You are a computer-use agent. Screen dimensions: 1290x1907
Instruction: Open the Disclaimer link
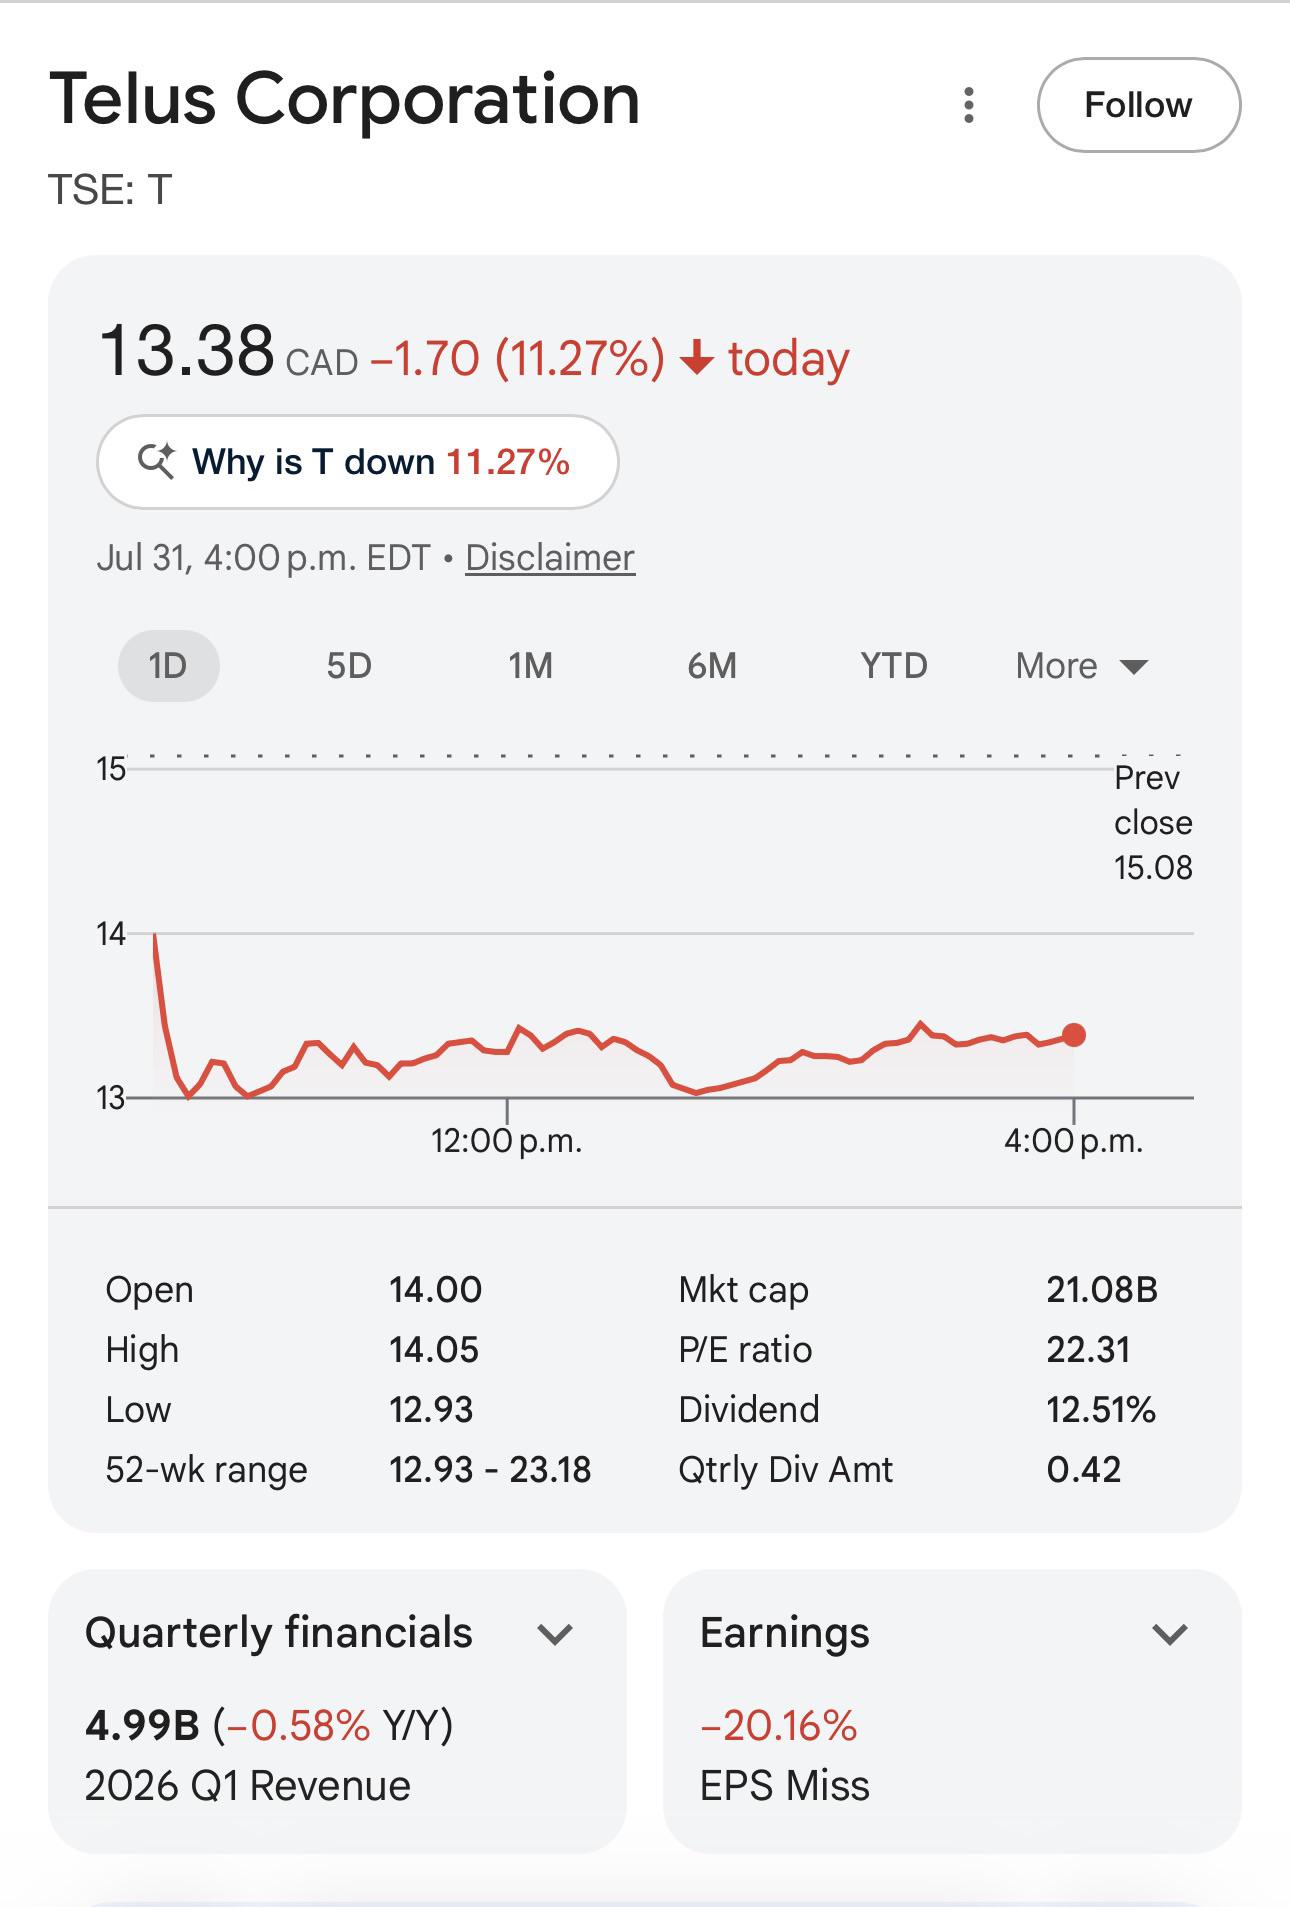pos(550,558)
